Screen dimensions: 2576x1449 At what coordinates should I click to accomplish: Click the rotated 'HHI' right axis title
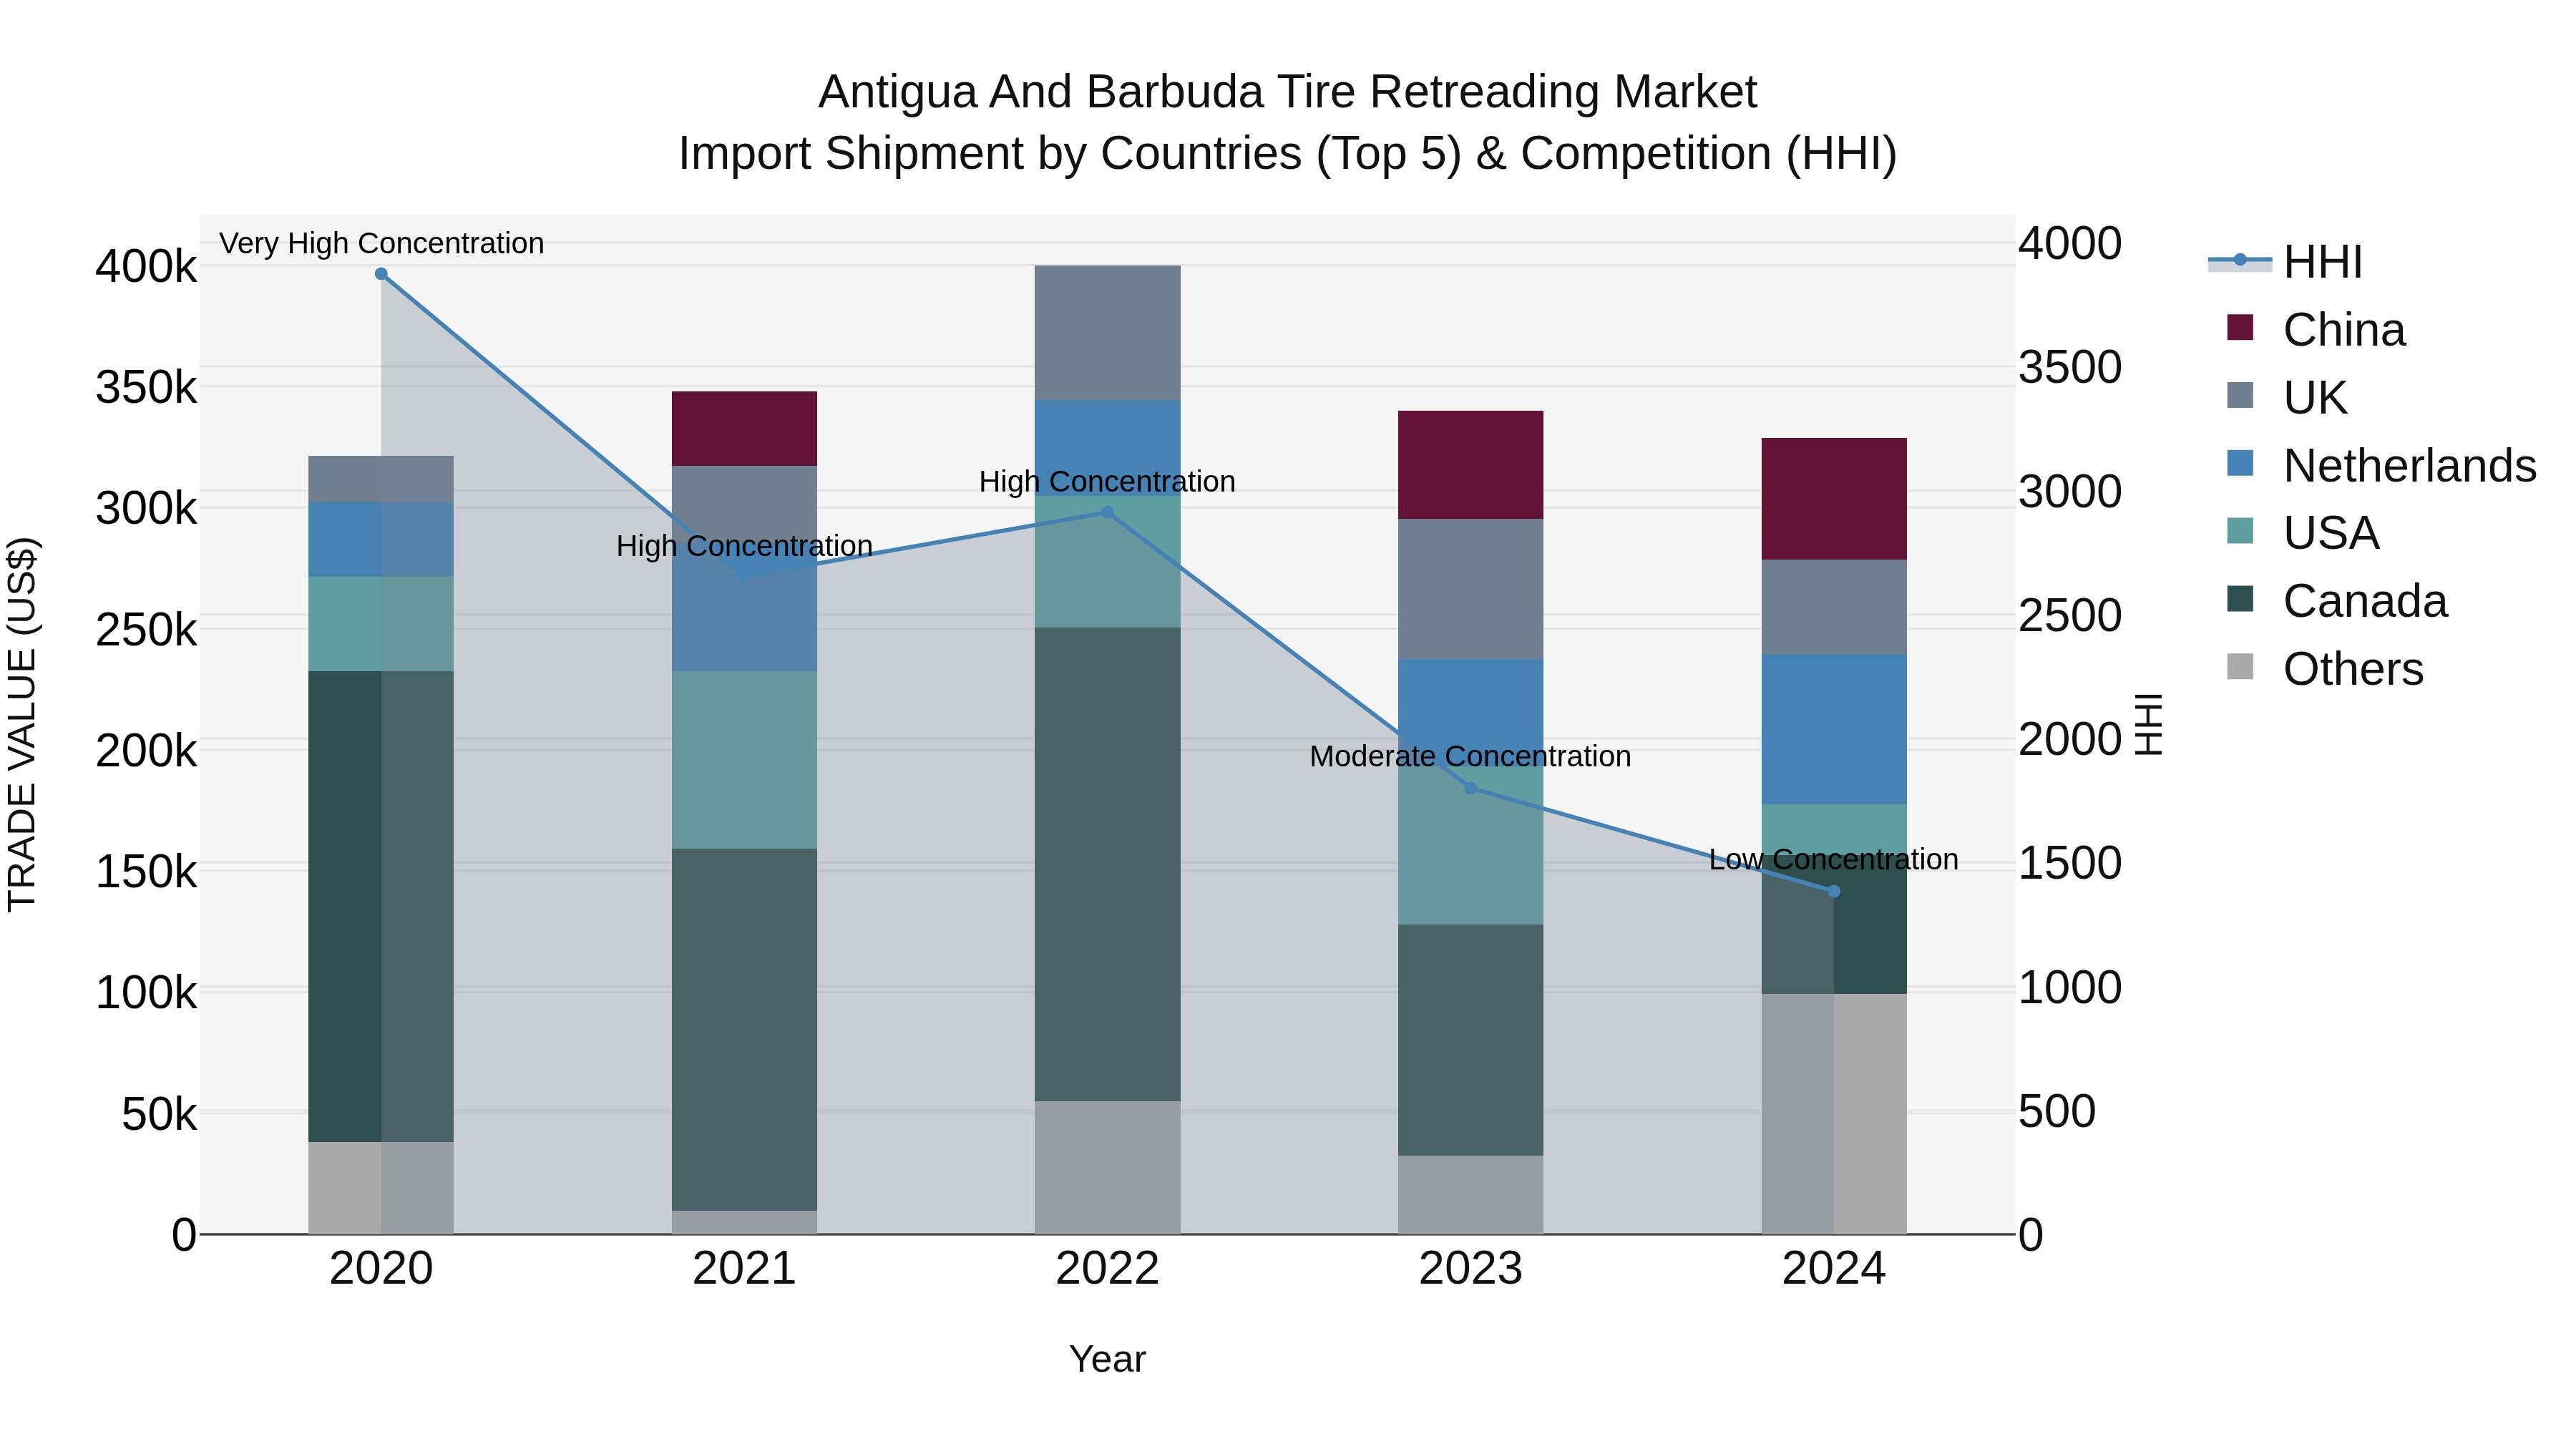[2149, 724]
